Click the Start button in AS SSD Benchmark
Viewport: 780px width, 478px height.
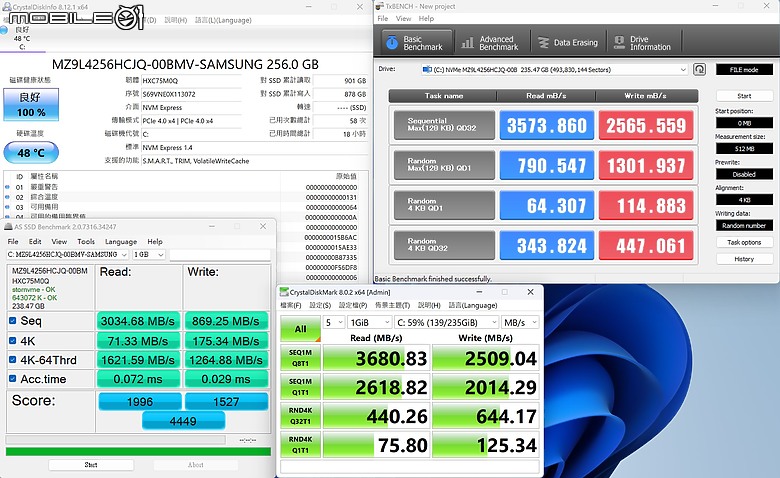tap(91, 465)
